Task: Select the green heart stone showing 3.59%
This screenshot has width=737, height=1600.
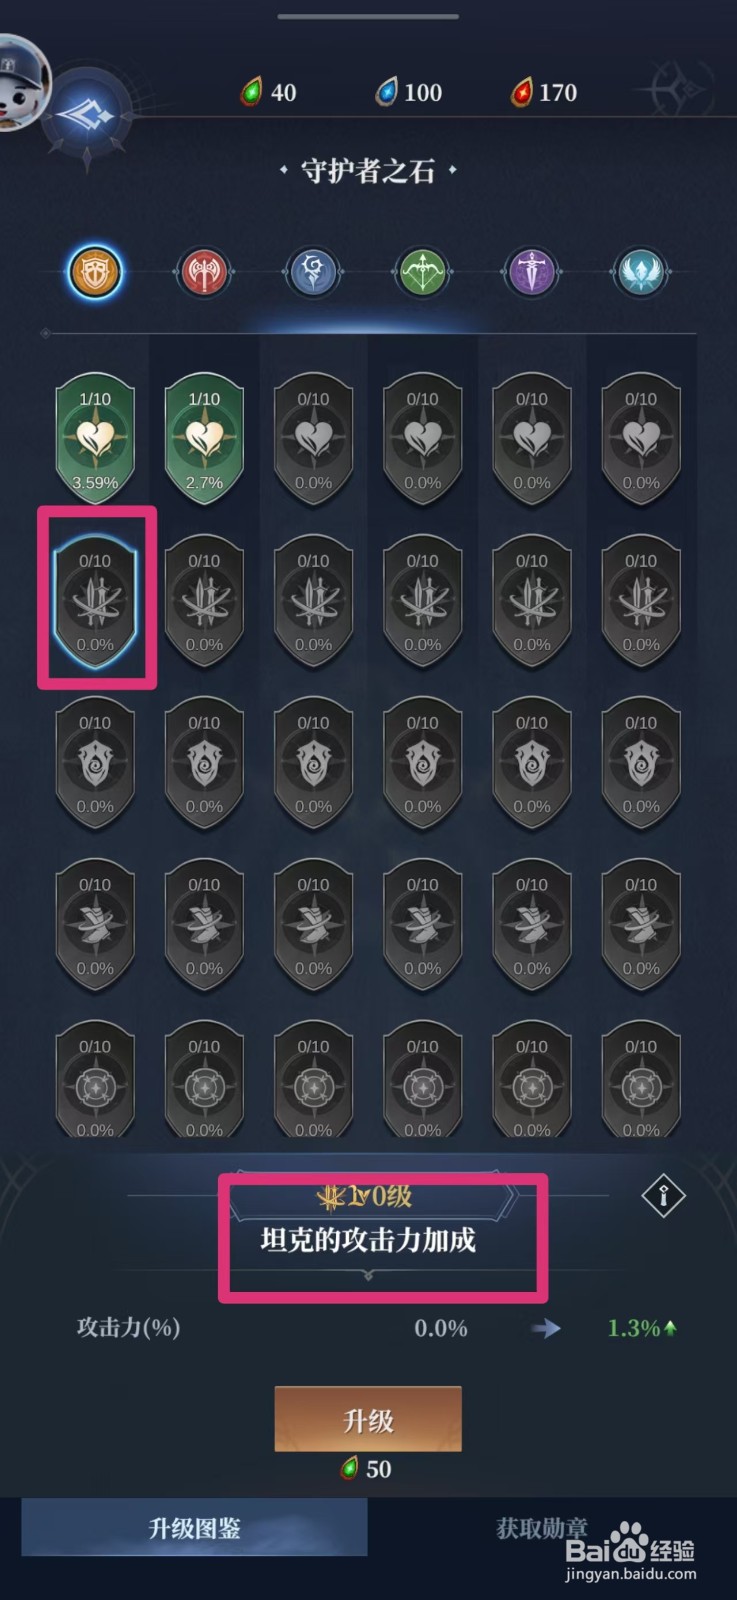Action: [95, 437]
